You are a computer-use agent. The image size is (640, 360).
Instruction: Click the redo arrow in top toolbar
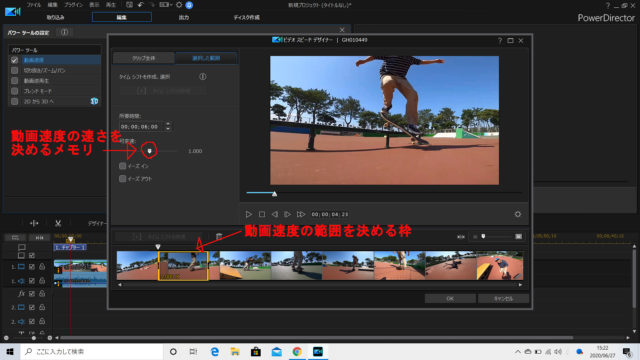click(x=152, y=5)
